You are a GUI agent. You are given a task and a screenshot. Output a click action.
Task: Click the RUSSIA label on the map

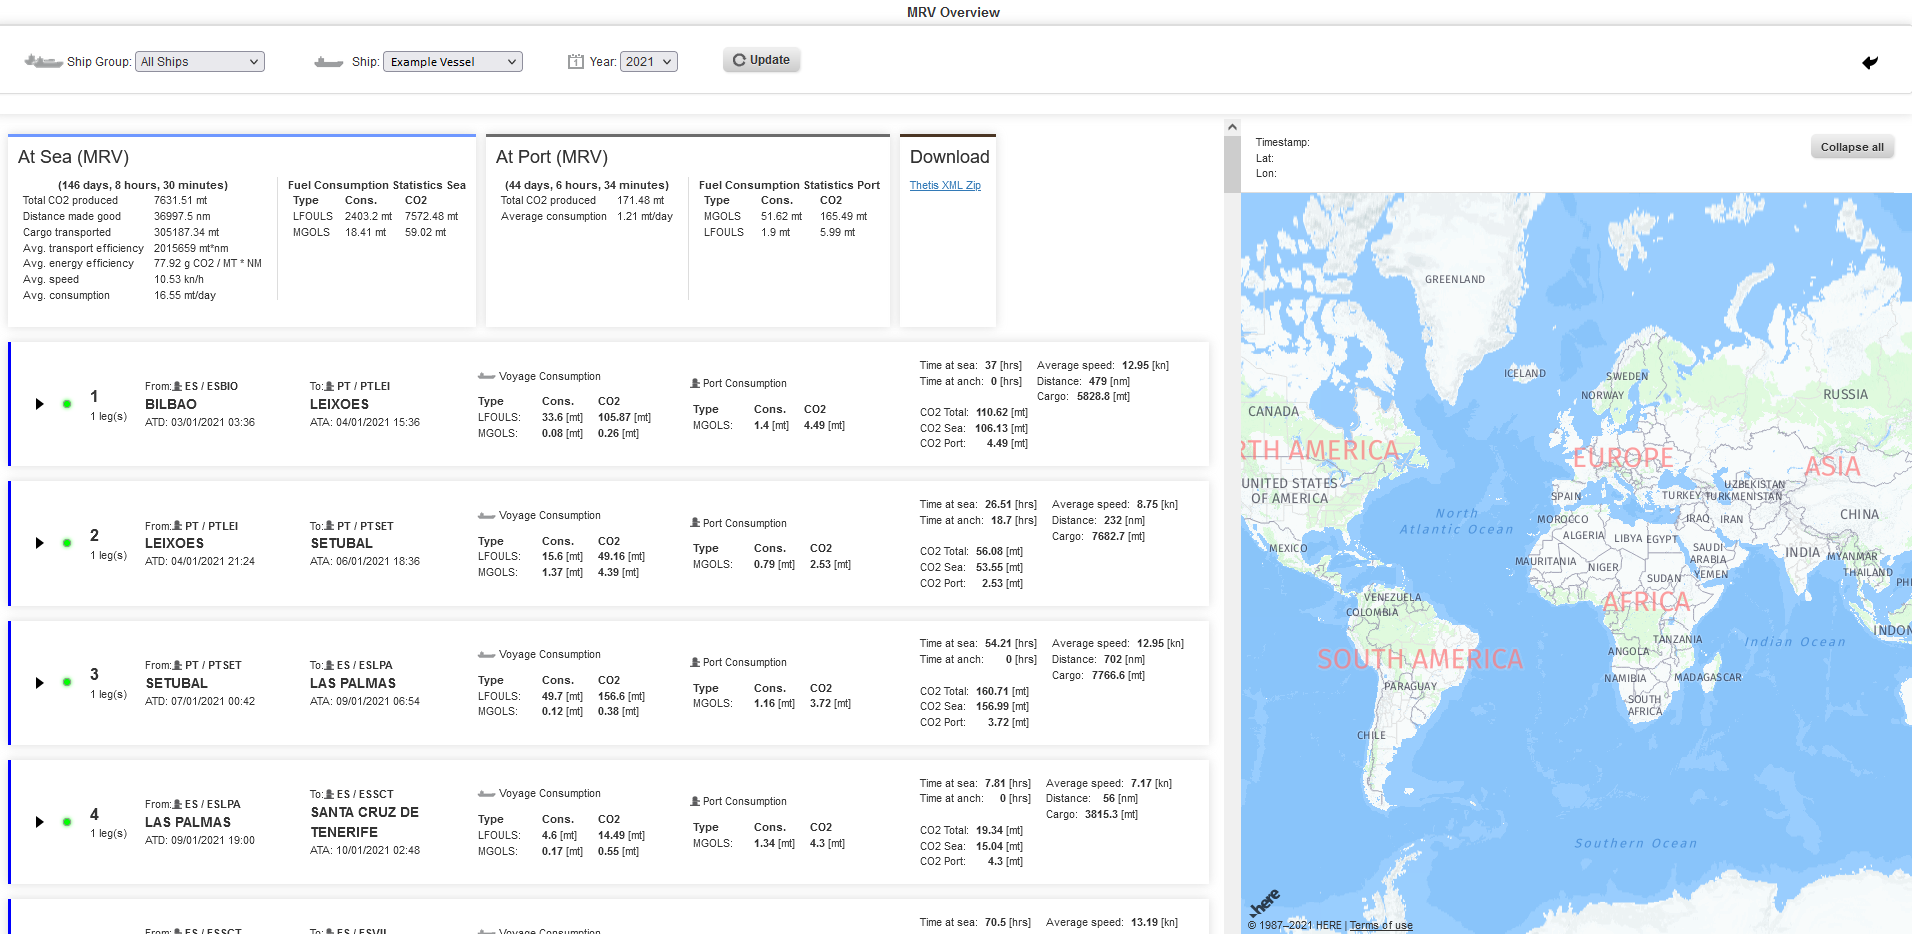tap(1845, 394)
